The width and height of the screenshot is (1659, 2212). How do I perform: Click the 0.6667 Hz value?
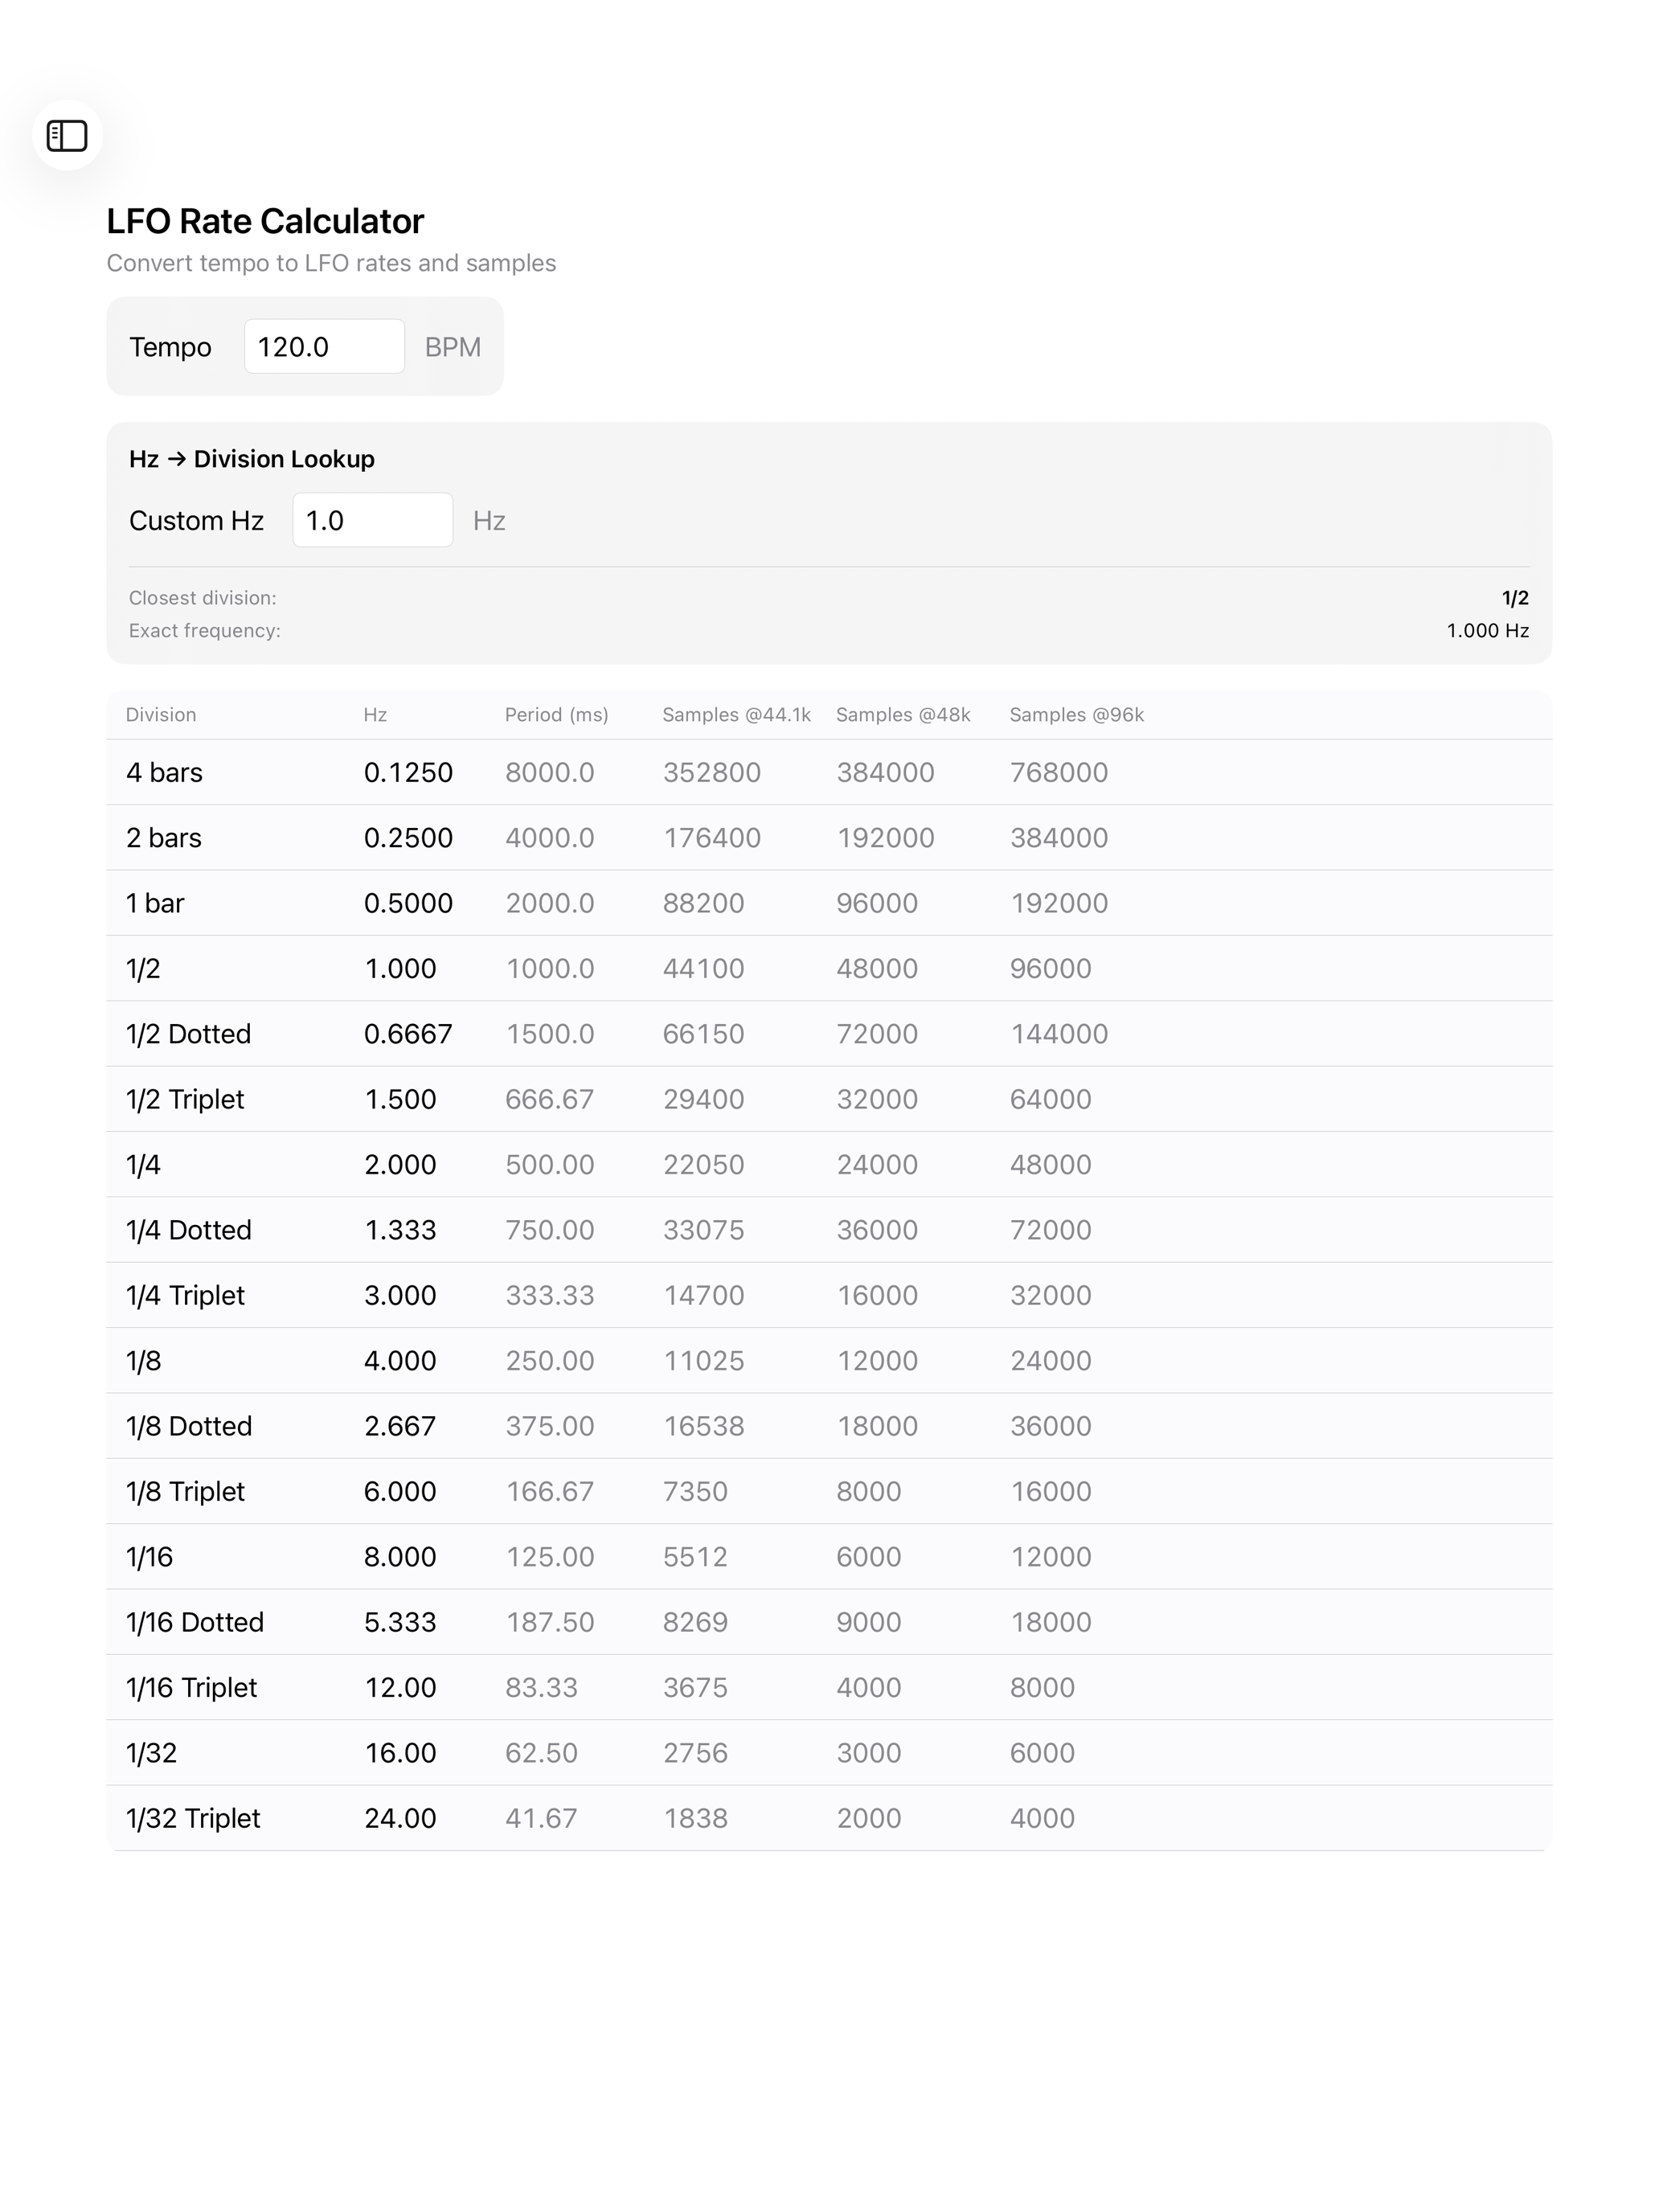408,1033
